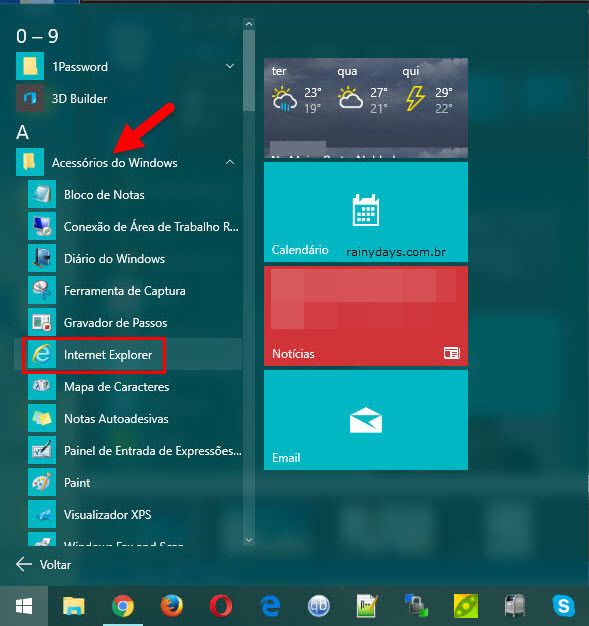Select 'Ferramenta de Captura' label
Image resolution: width=589 pixels, height=626 pixels.
point(125,291)
